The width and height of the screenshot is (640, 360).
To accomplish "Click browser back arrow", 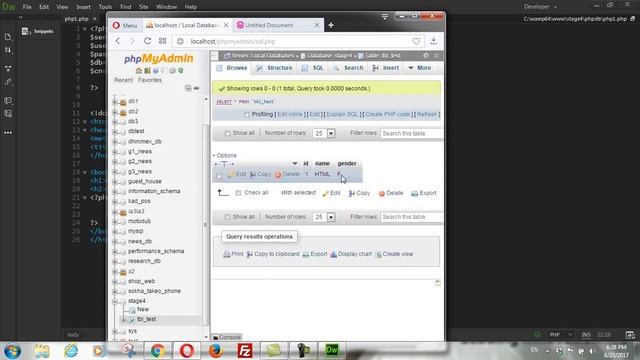I will point(118,41).
